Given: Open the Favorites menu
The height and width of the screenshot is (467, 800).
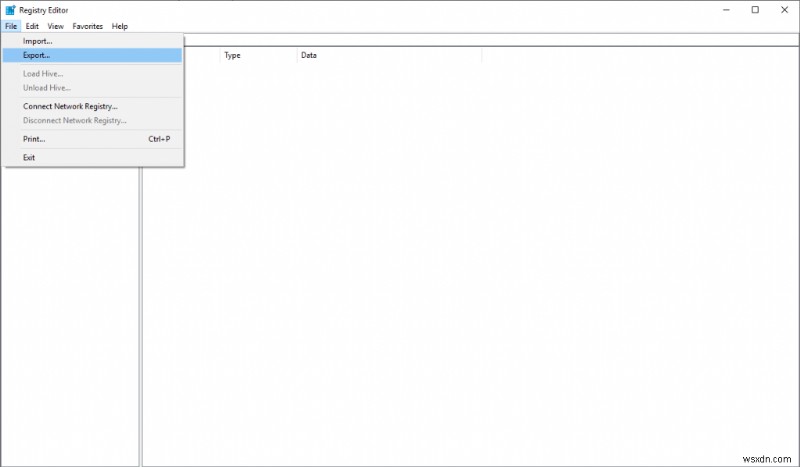Looking at the screenshot, I should pyautogui.click(x=88, y=26).
